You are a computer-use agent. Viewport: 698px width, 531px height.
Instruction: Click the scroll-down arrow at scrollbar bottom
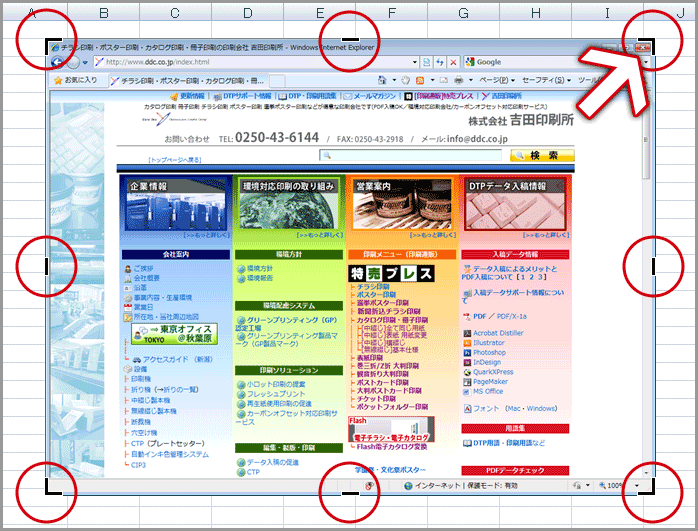click(x=646, y=473)
